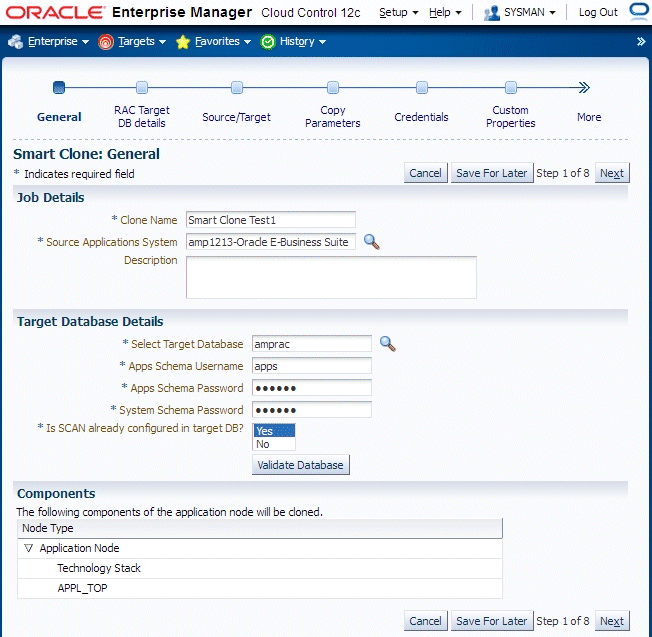Select the RAC Target DB details step label
Image resolution: width=652 pixels, height=637 pixels.
tap(142, 116)
